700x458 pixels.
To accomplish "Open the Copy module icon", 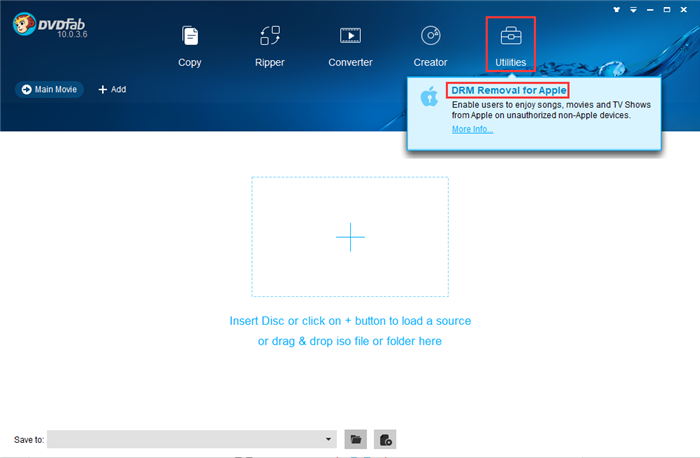I will click(x=190, y=36).
